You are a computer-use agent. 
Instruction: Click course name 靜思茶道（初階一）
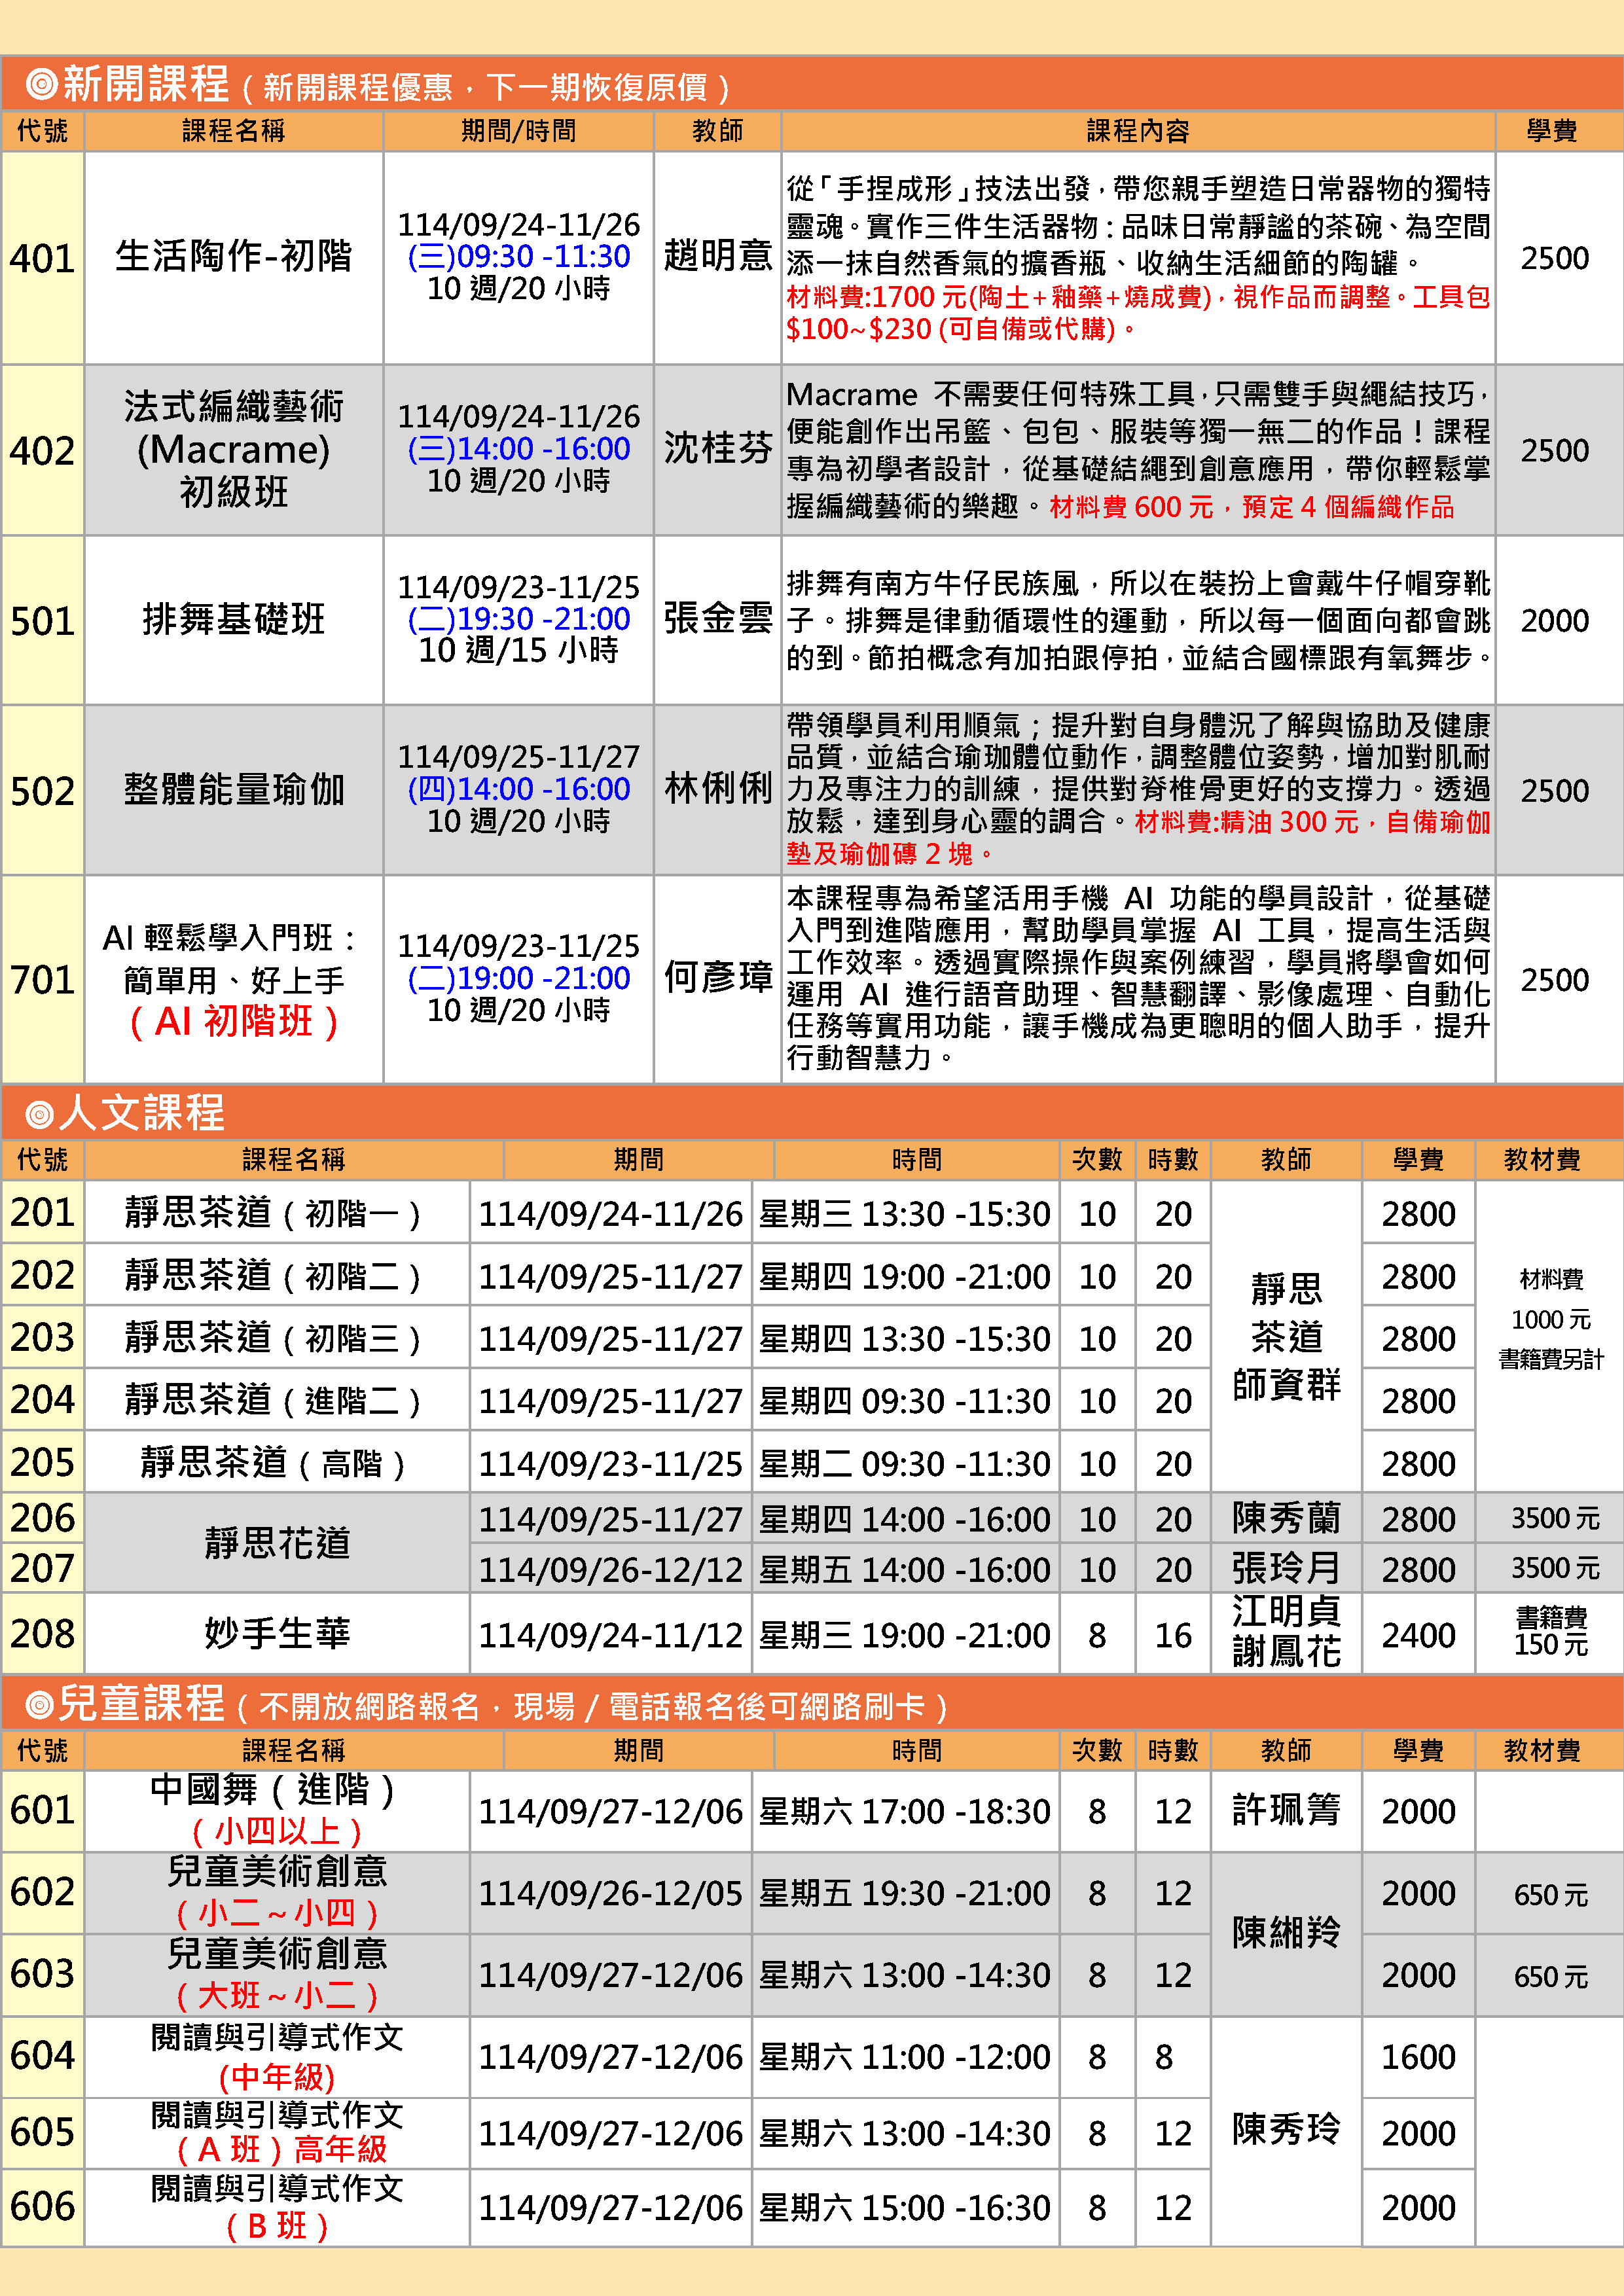click(x=274, y=1213)
